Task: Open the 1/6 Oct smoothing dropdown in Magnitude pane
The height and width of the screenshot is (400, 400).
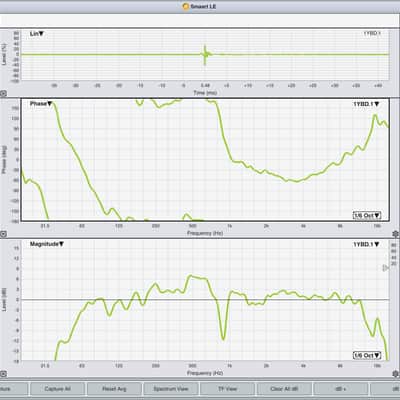Action: coord(367,355)
